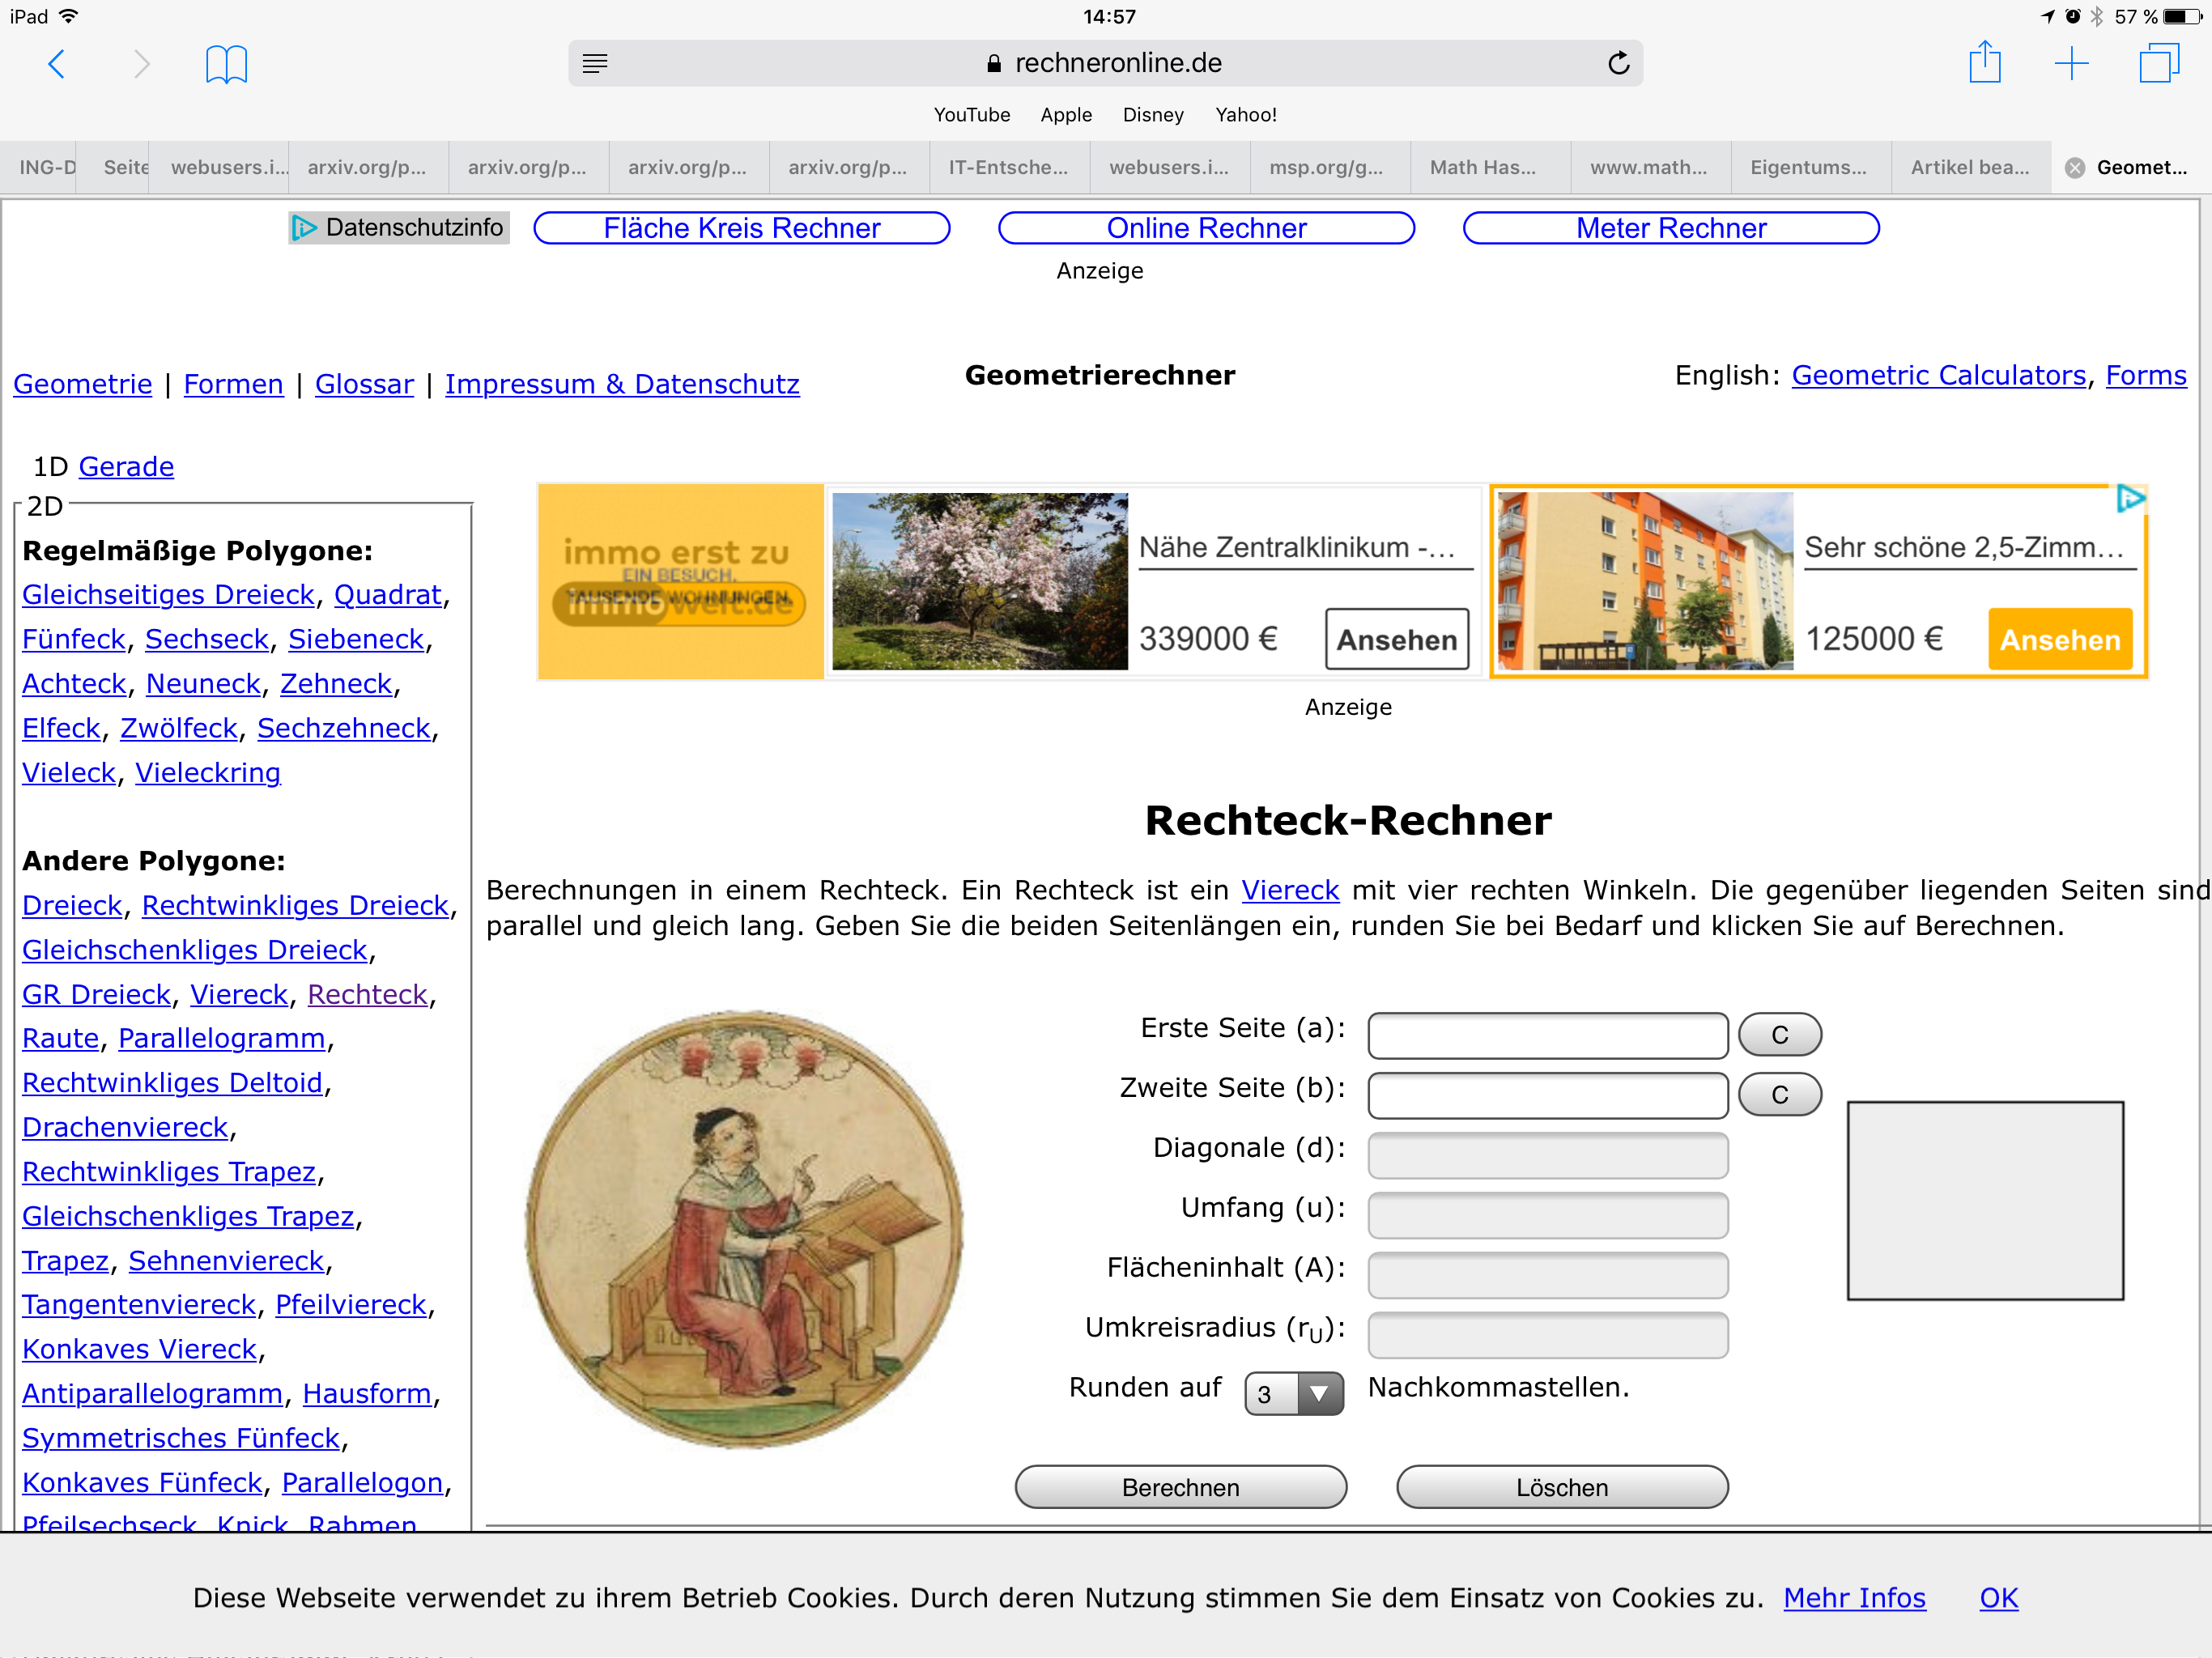Open YouTube favorite in bookmarks bar
The width and height of the screenshot is (2212, 1658).
click(971, 115)
